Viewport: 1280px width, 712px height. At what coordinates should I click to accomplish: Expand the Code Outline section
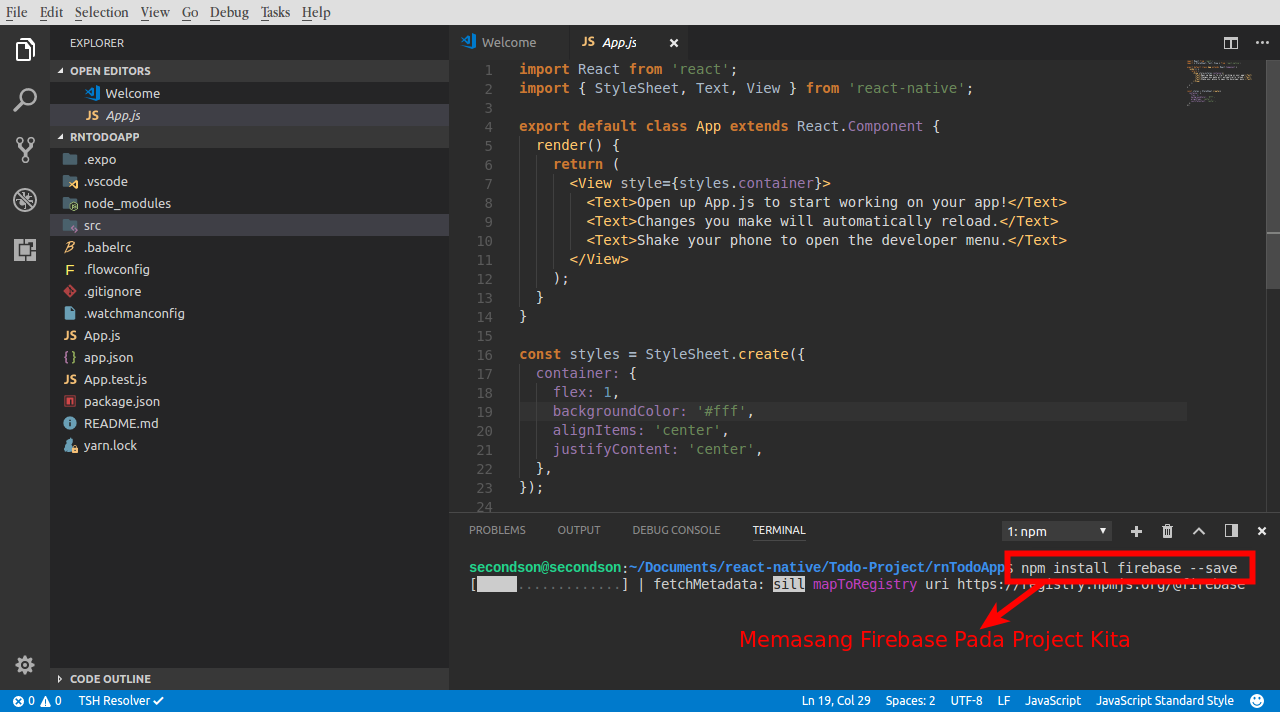pos(250,679)
